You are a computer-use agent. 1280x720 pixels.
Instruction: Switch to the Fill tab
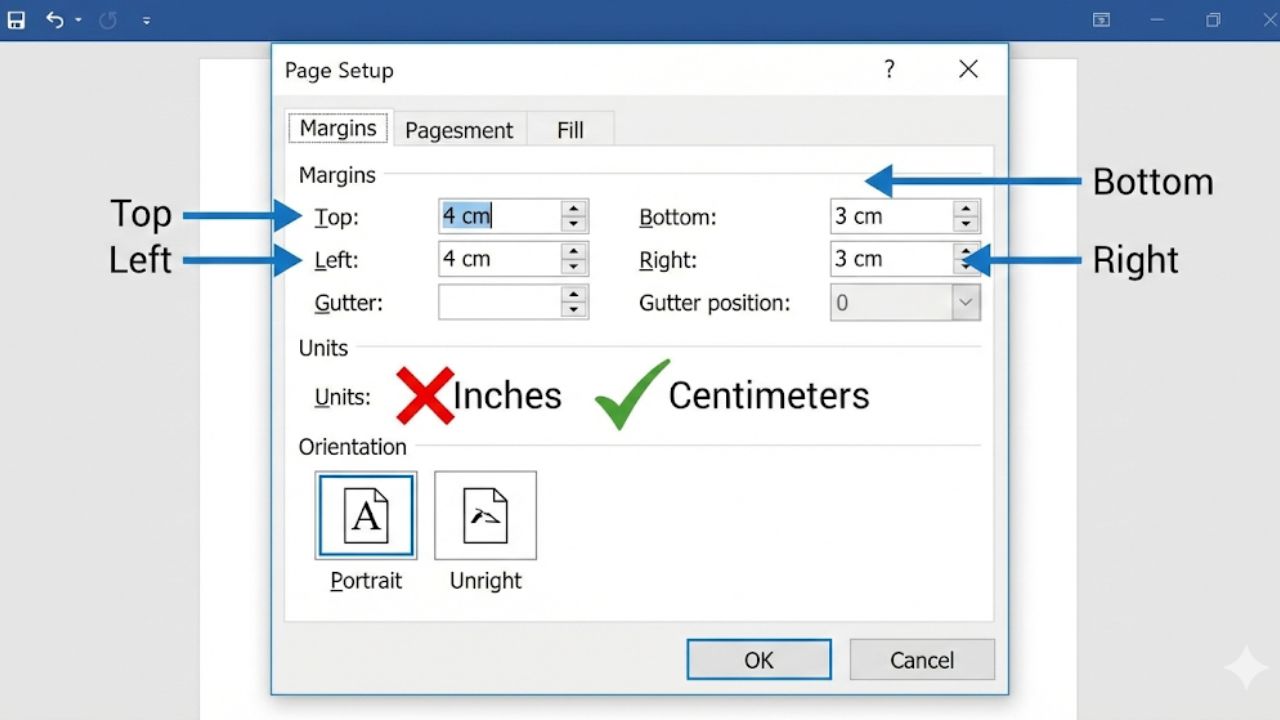(x=569, y=129)
